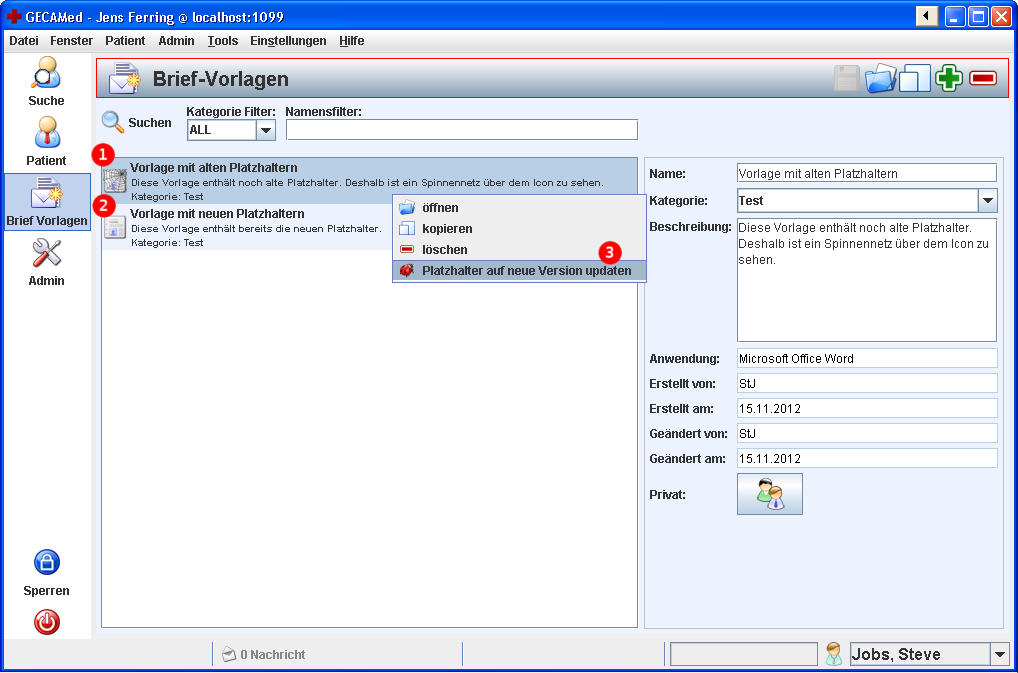Image resolution: width=1018 pixels, height=673 pixels.
Task: Expand the Jobs, Steve user dropdown
Action: click(999, 655)
